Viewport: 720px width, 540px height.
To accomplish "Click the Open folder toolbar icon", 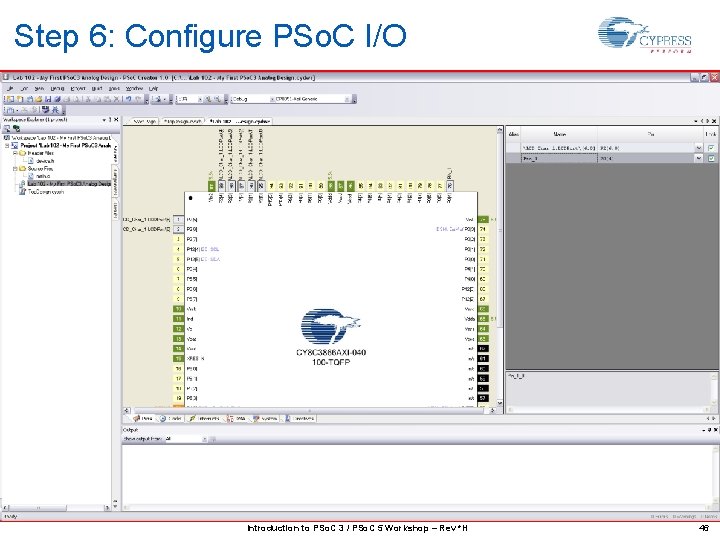I will [x=39, y=99].
